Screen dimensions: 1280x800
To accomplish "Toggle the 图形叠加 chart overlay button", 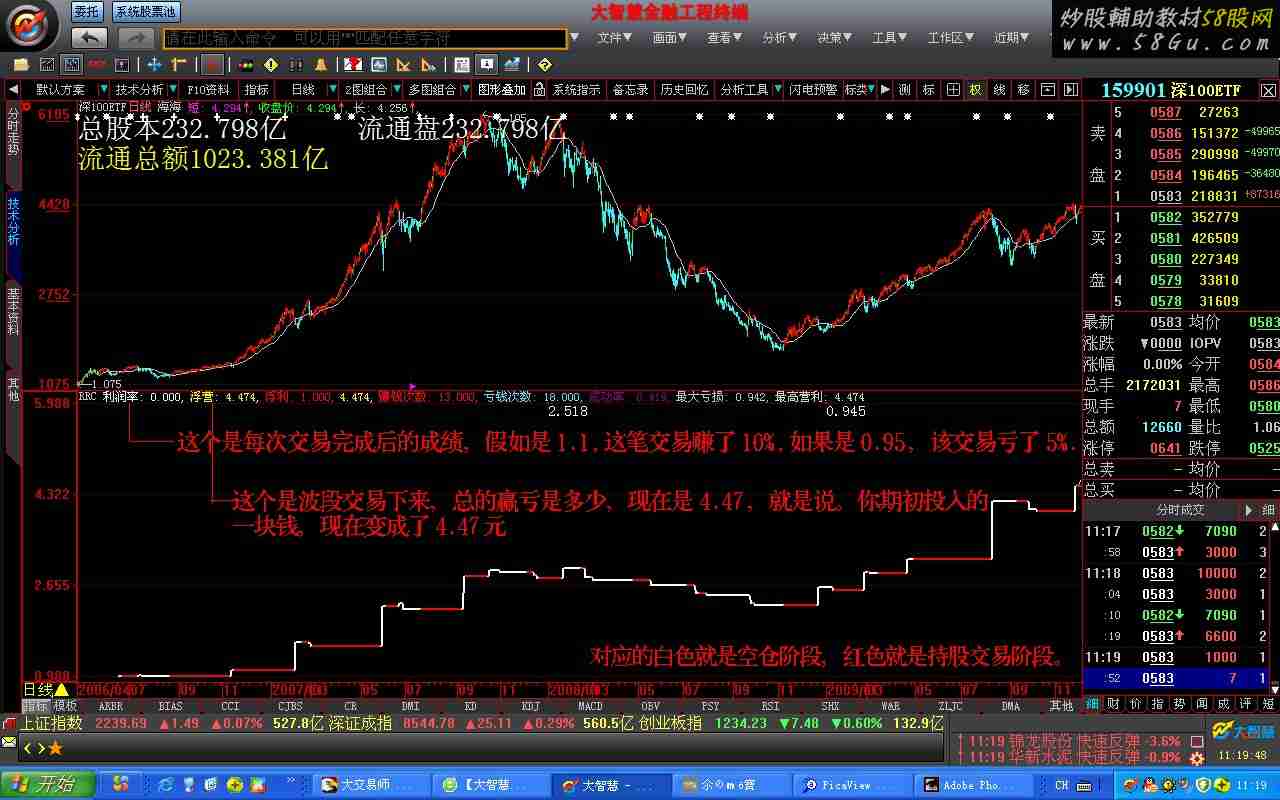I will click(501, 89).
